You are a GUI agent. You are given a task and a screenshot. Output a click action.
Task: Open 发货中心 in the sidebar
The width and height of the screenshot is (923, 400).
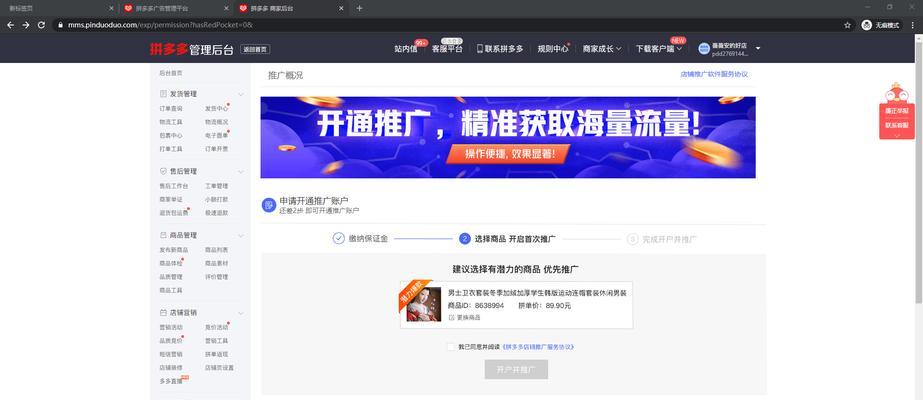click(217, 108)
